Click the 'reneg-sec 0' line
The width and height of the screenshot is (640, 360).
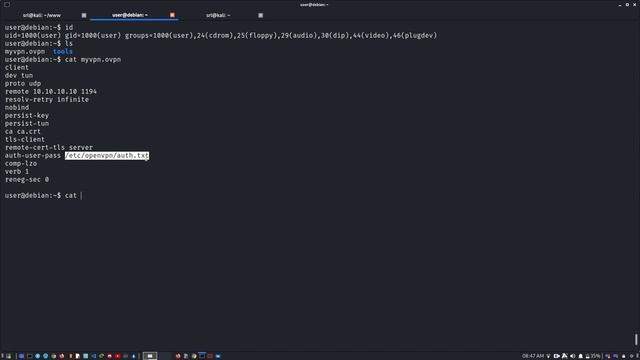click(27, 179)
